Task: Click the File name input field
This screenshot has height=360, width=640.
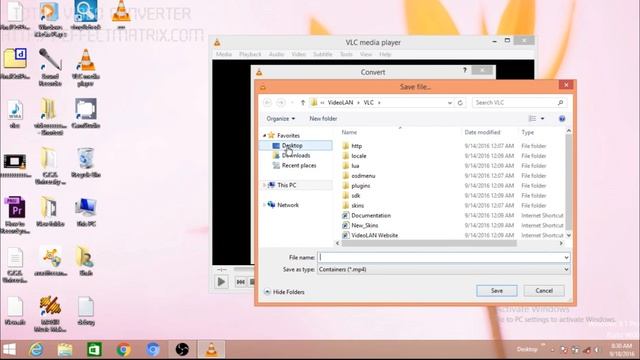Action: click(x=441, y=258)
